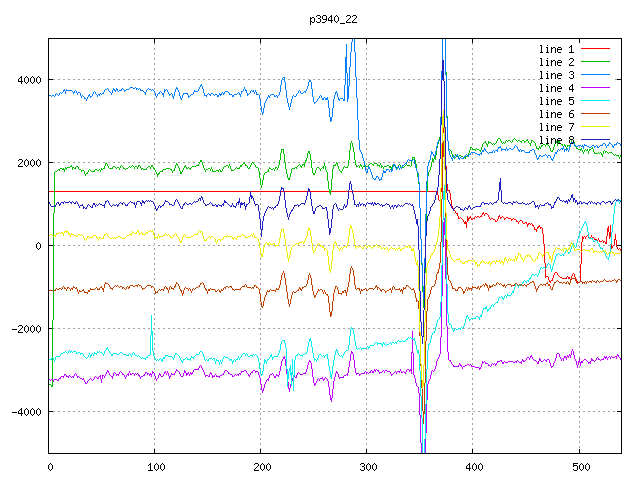
Task: Click the 'line 7' legend label
Action: [x=556, y=127]
